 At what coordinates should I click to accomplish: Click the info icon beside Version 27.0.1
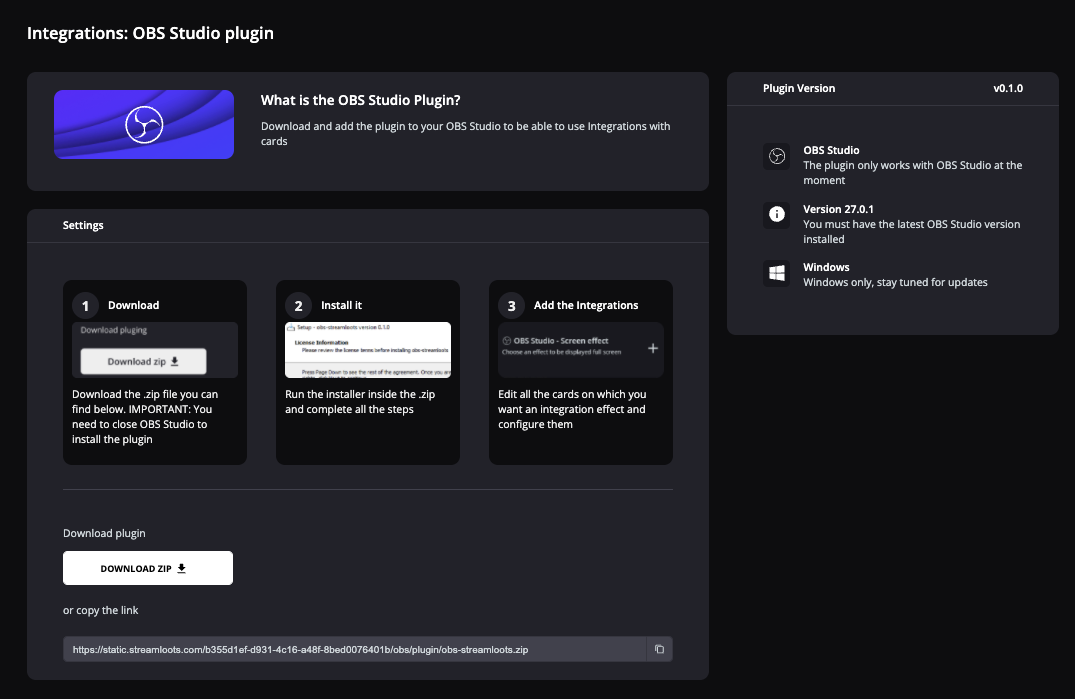coord(776,214)
